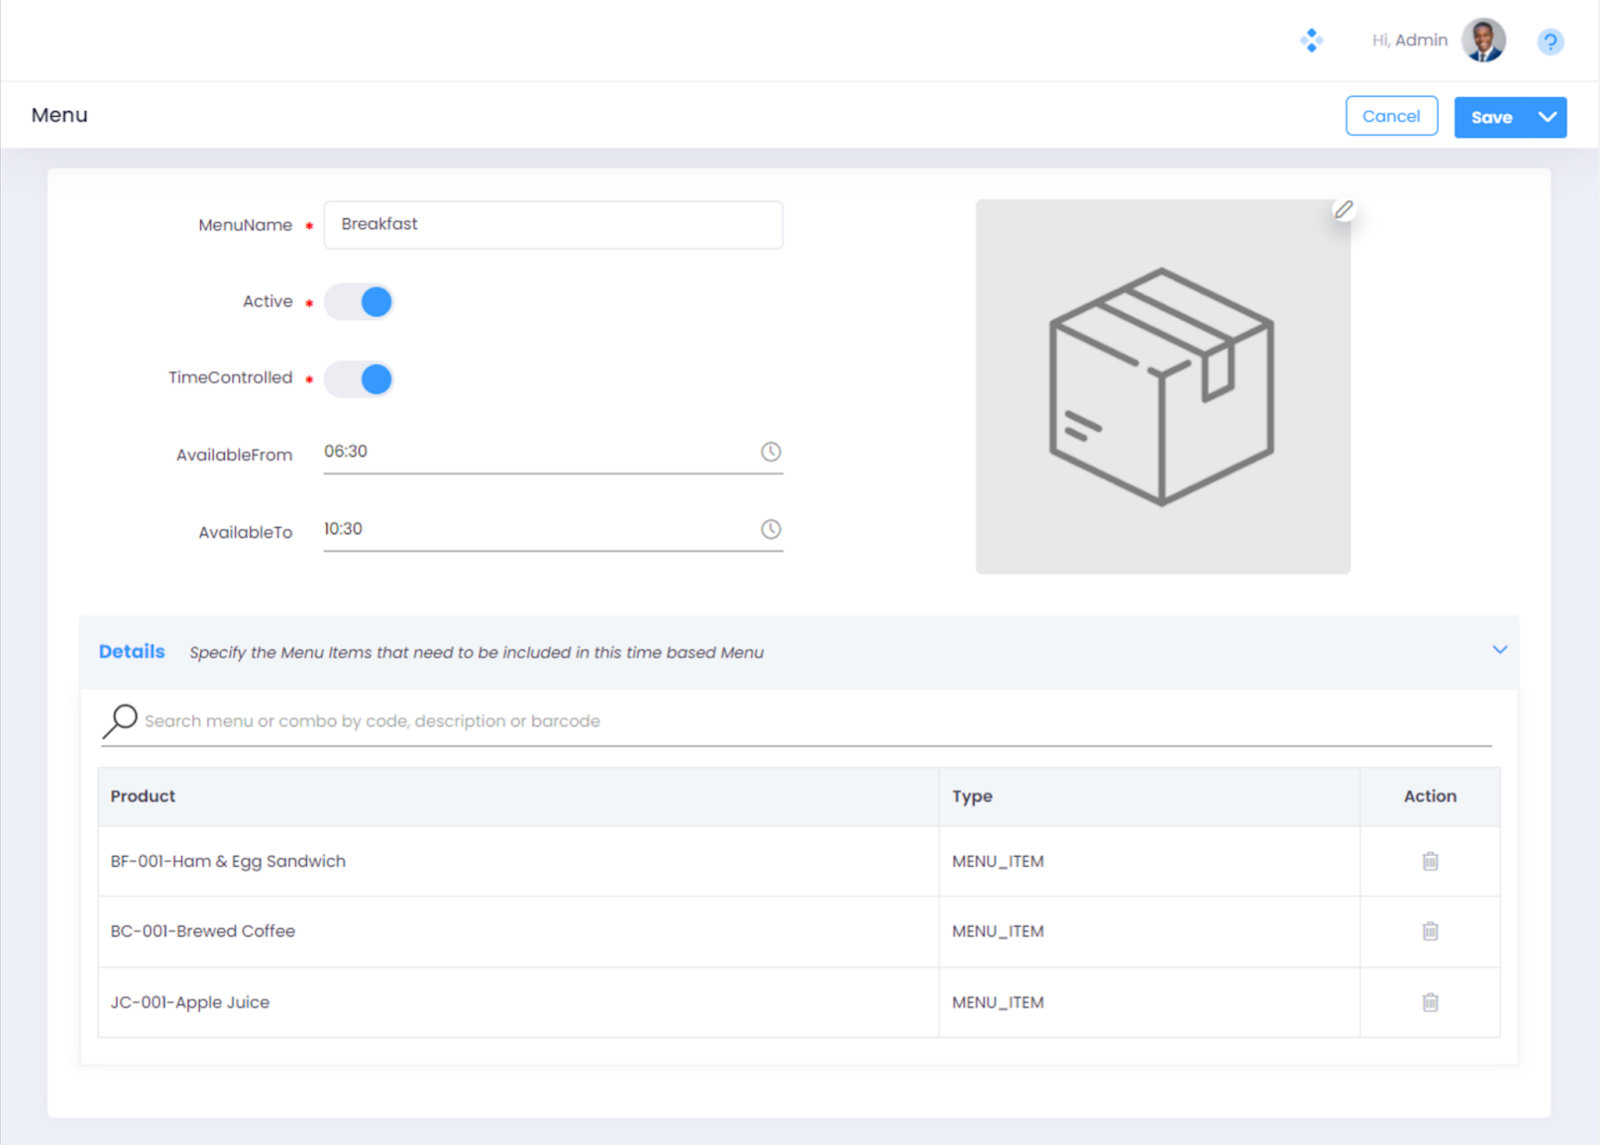Click the Details section heading
1600x1145 pixels.
pos(132,652)
